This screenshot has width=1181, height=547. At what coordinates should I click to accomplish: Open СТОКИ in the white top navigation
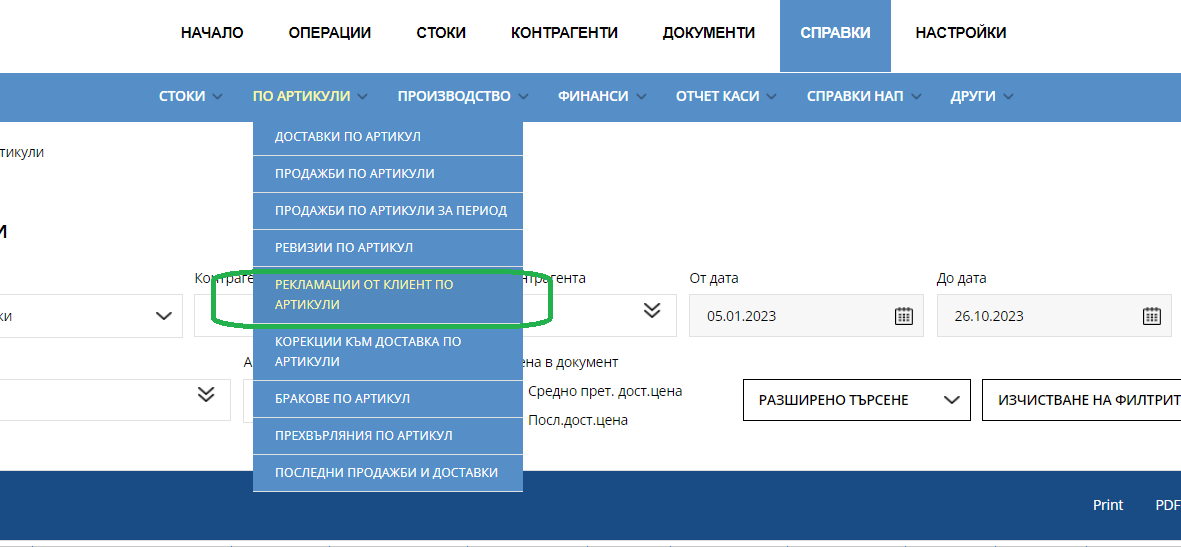click(x=441, y=33)
